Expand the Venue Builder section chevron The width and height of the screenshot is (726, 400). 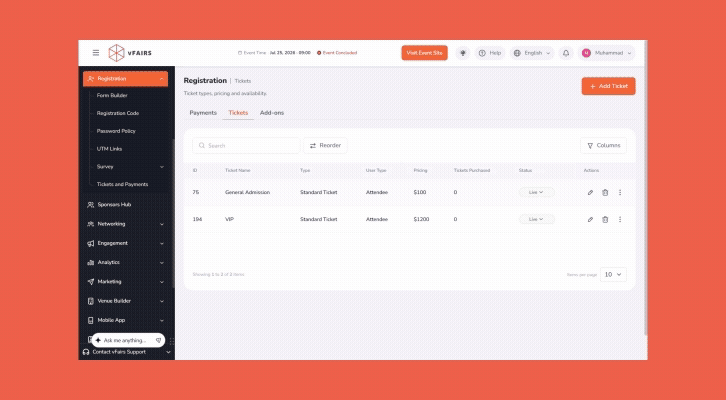(x=162, y=301)
